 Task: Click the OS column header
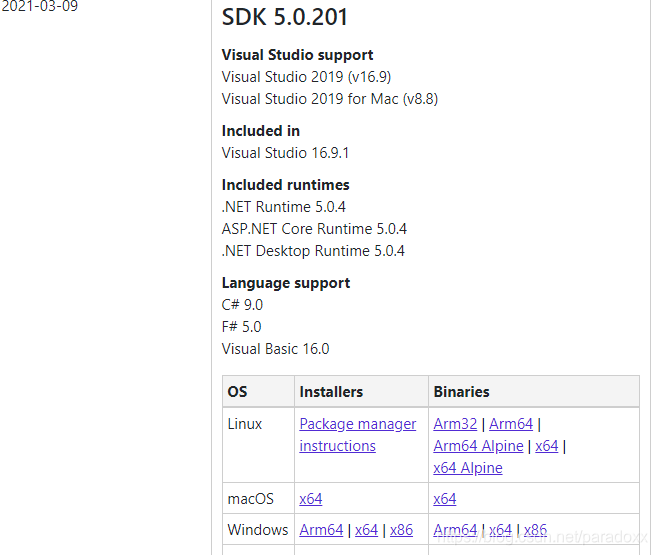point(237,392)
